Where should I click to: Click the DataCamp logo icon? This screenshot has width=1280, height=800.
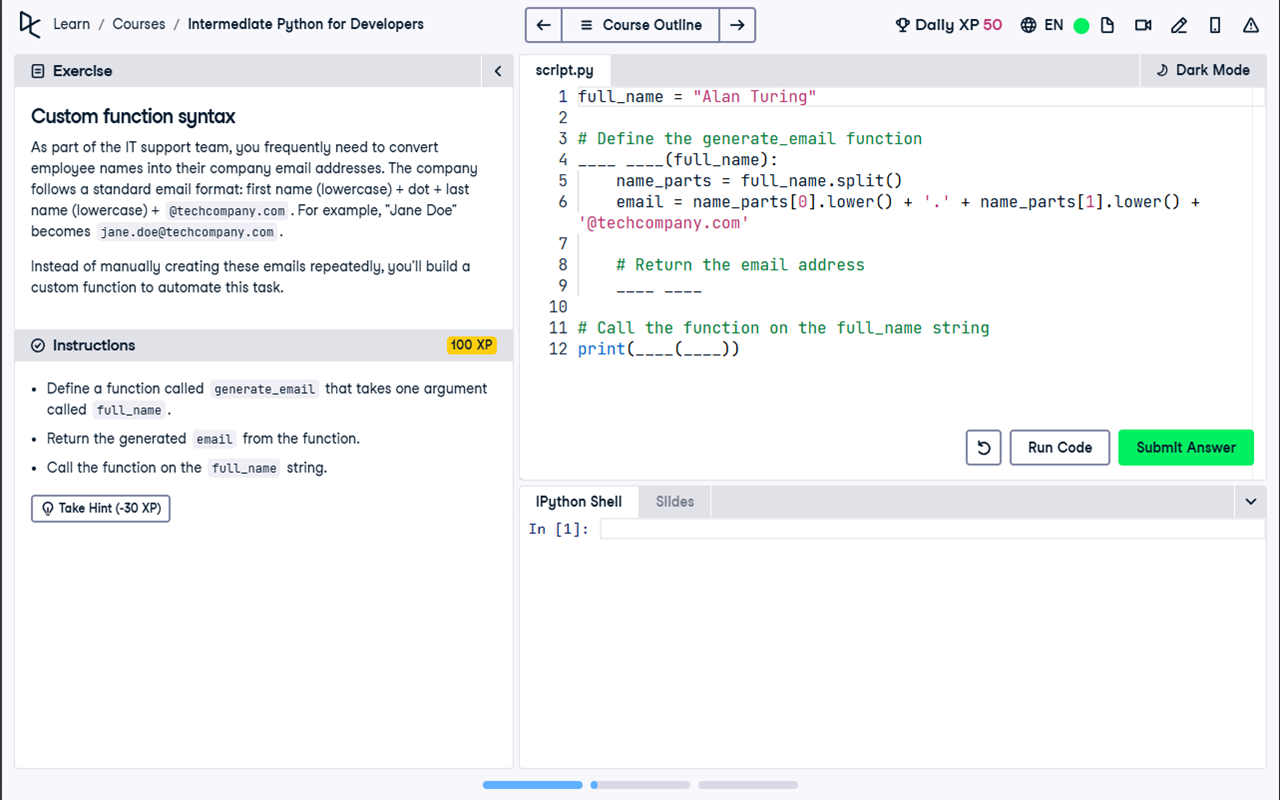tap(30, 25)
